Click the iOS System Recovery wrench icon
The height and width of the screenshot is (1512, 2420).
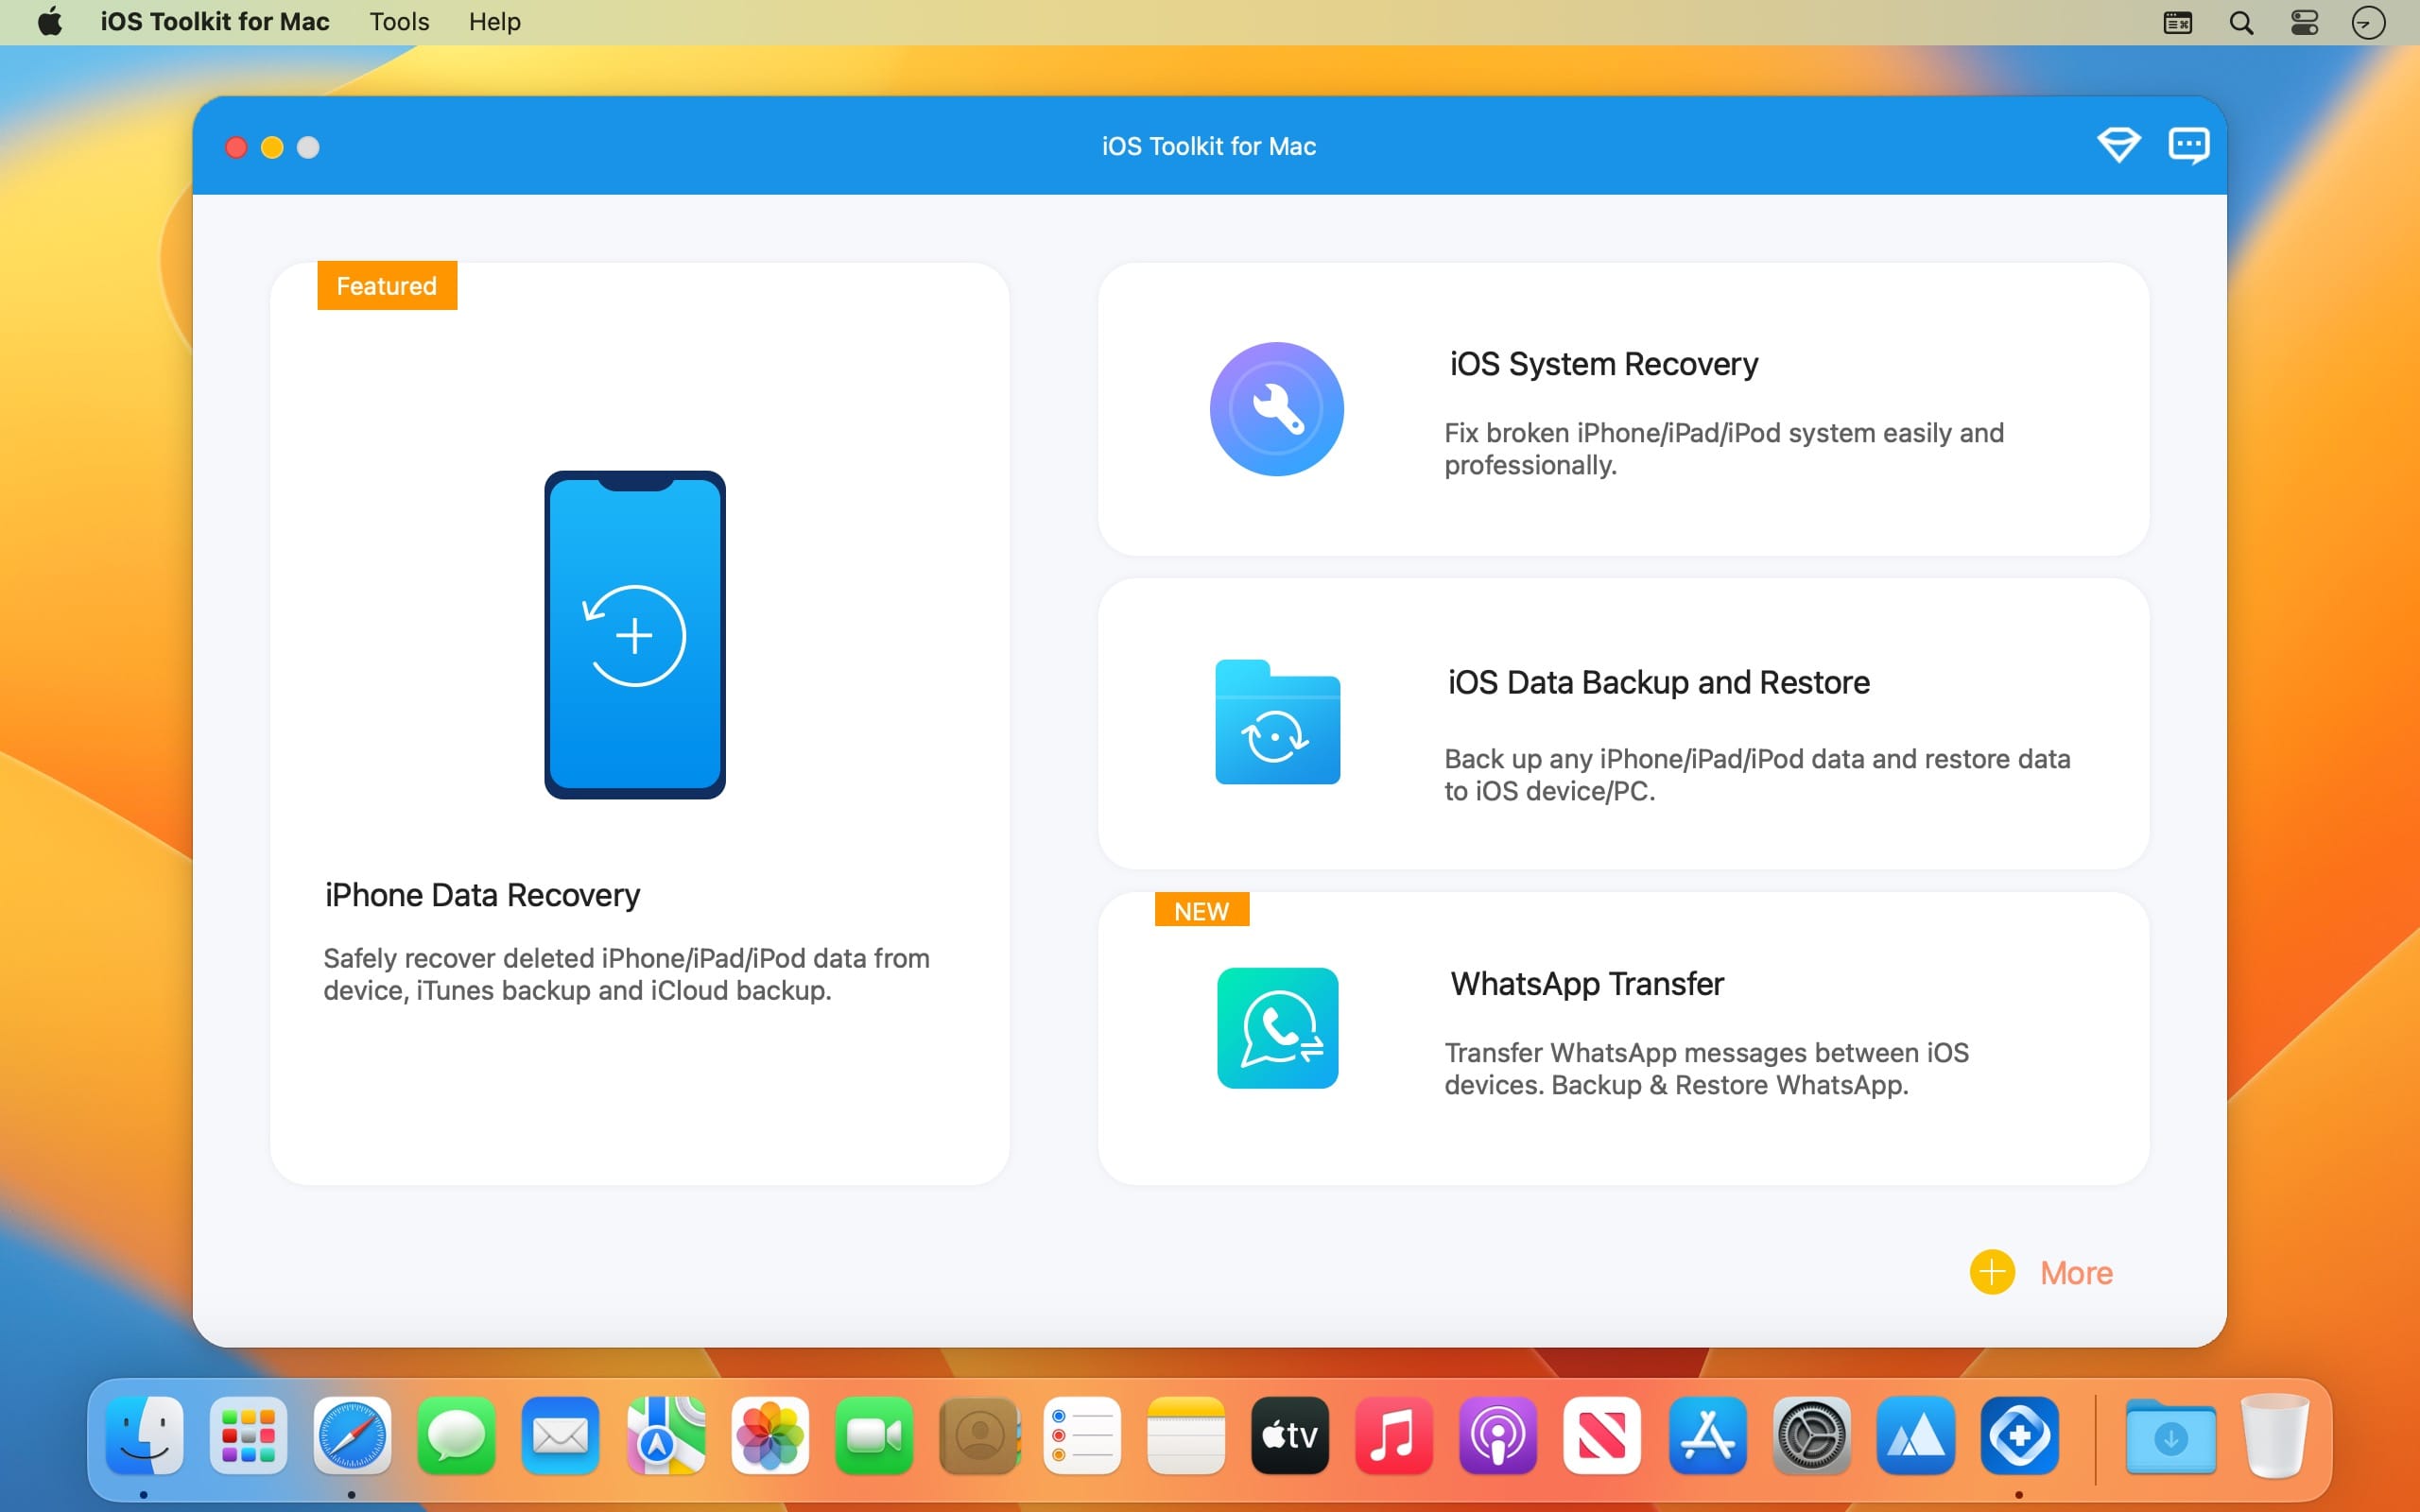[1276, 409]
